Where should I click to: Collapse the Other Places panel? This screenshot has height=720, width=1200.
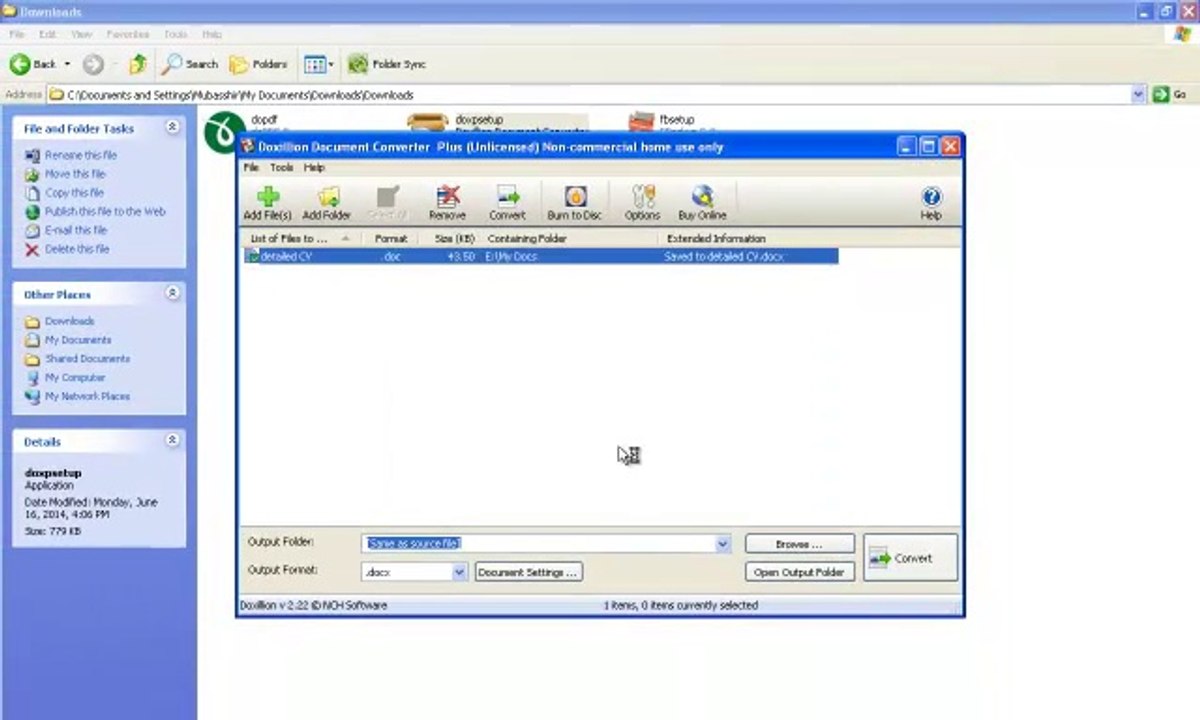point(172,294)
